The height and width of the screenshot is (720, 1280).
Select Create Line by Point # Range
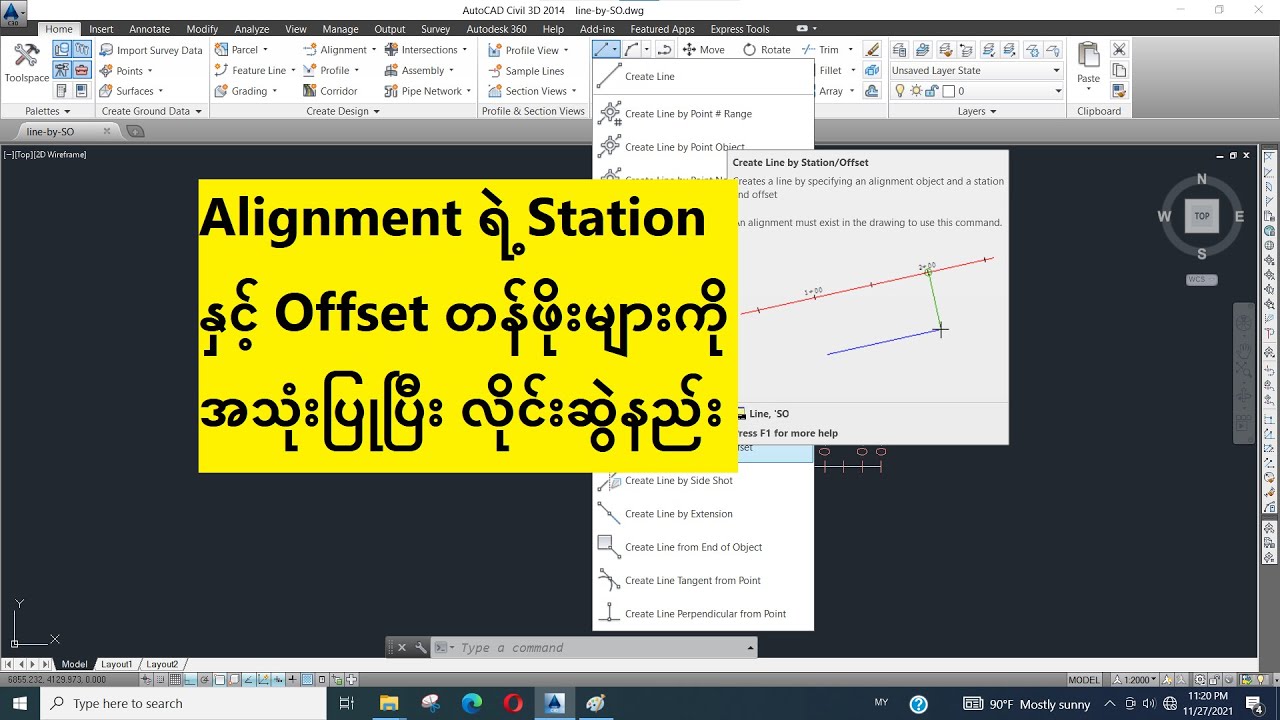(x=703, y=114)
